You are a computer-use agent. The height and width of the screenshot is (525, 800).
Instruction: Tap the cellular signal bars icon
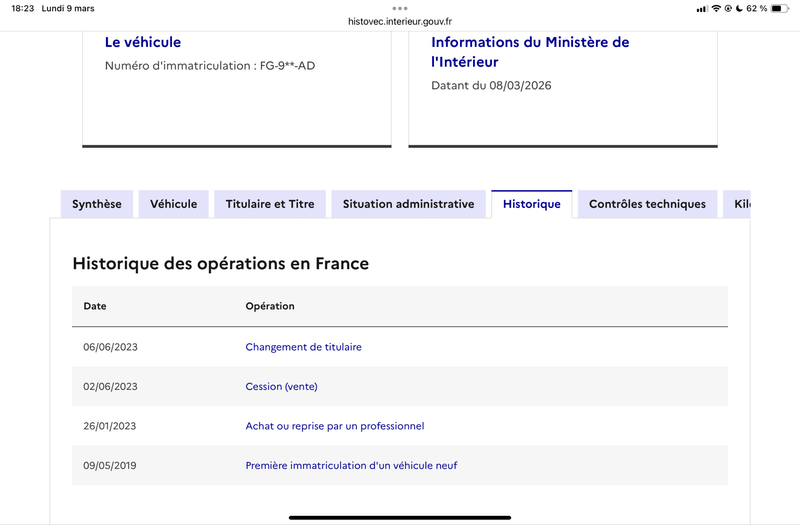click(x=702, y=8)
